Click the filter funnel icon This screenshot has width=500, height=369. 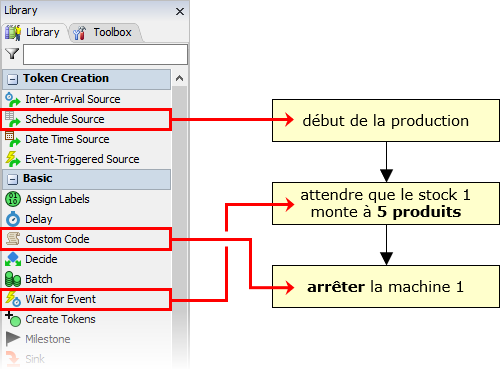tap(12, 54)
